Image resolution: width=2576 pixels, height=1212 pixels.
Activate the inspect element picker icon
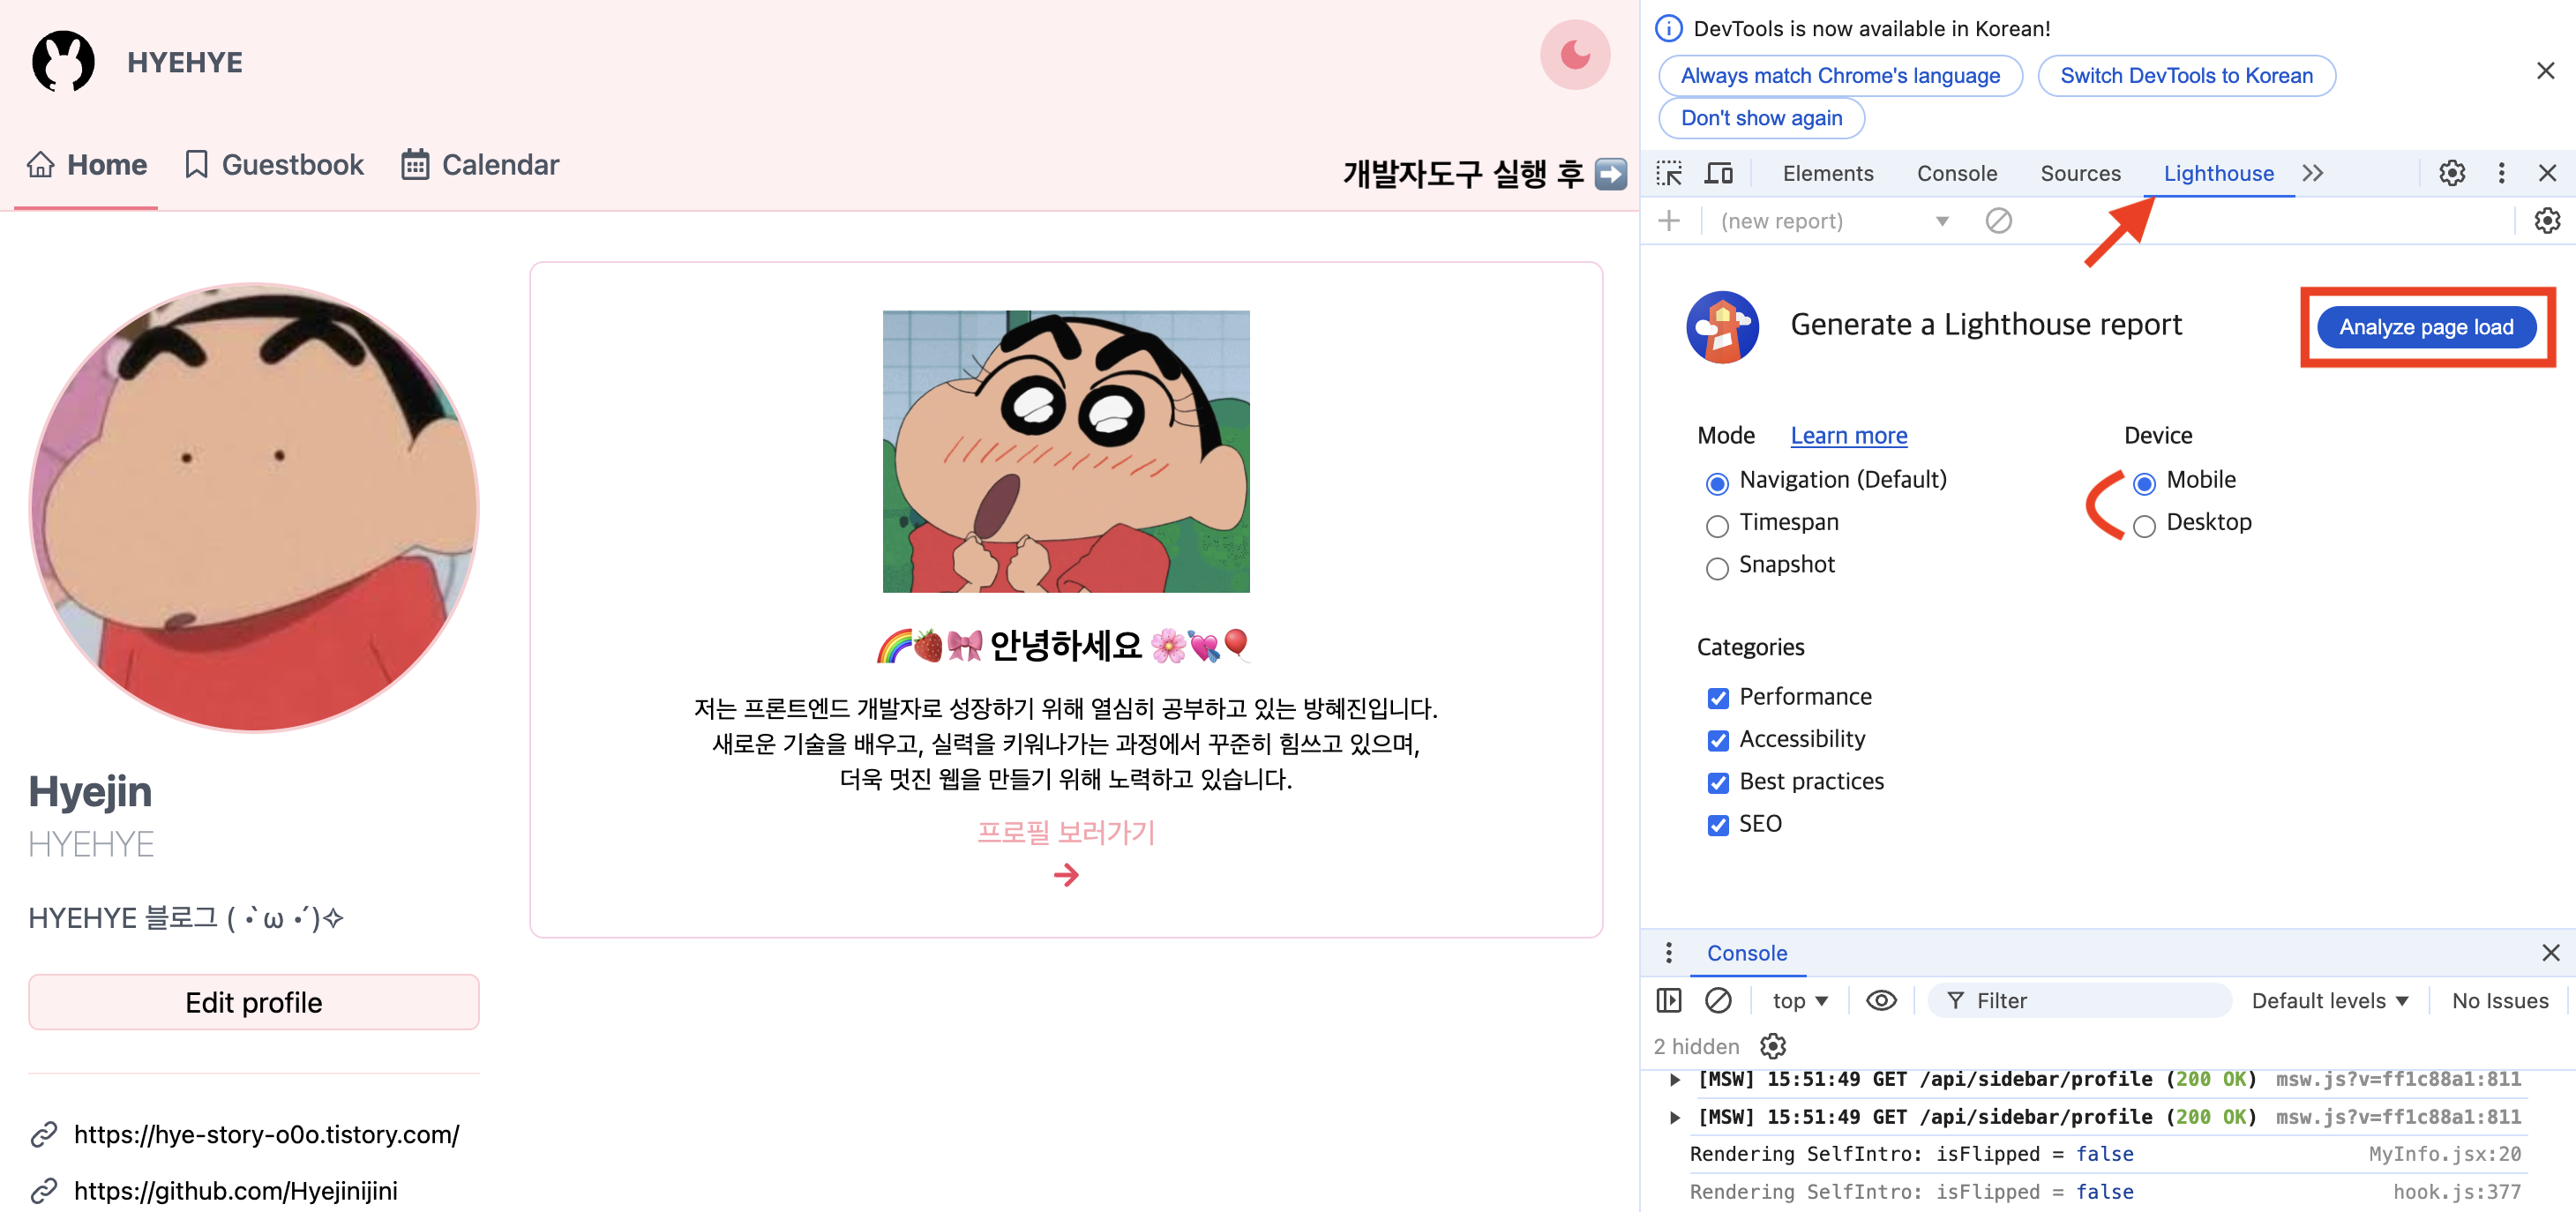[x=1669, y=173]
